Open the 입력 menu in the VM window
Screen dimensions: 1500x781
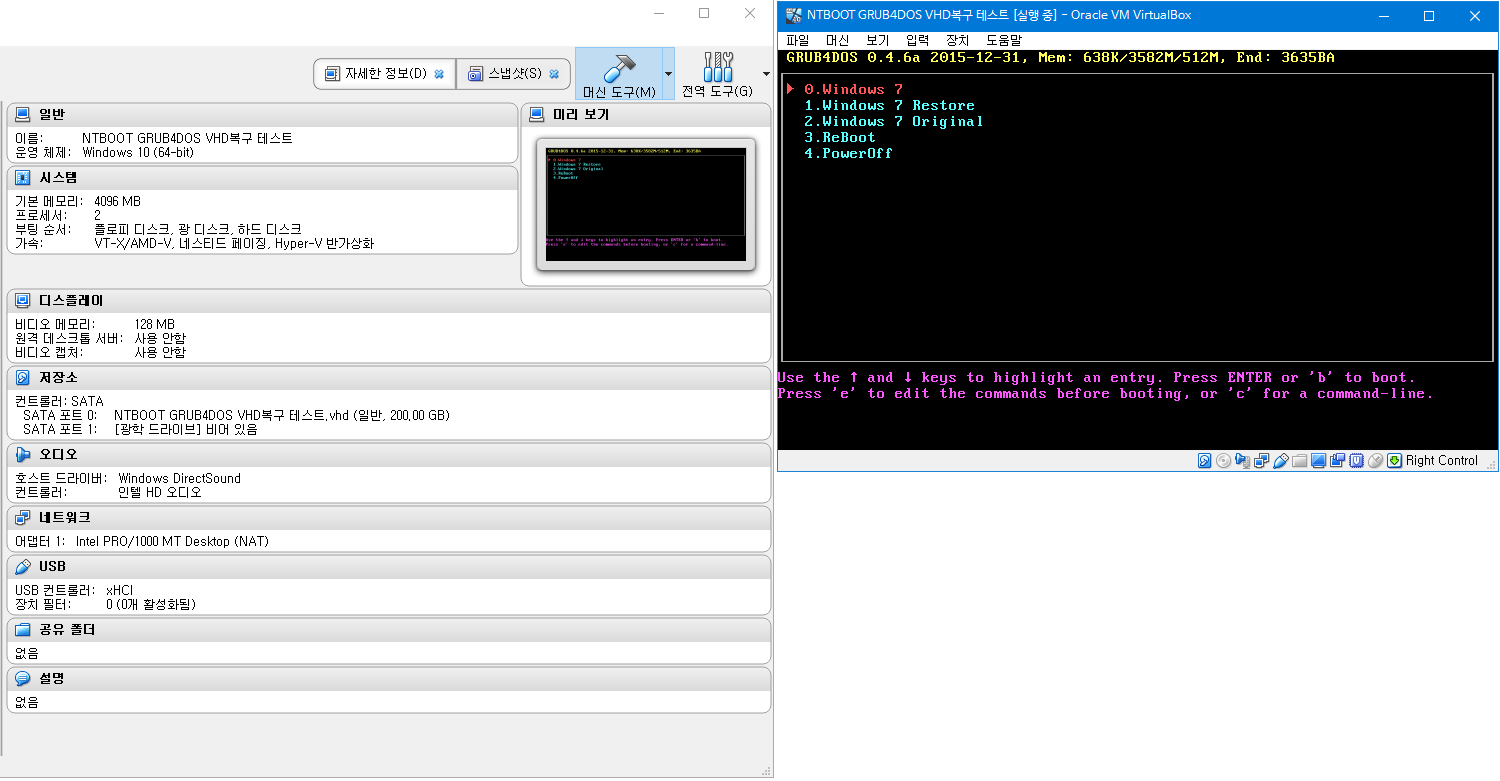(x=917, y=40)
